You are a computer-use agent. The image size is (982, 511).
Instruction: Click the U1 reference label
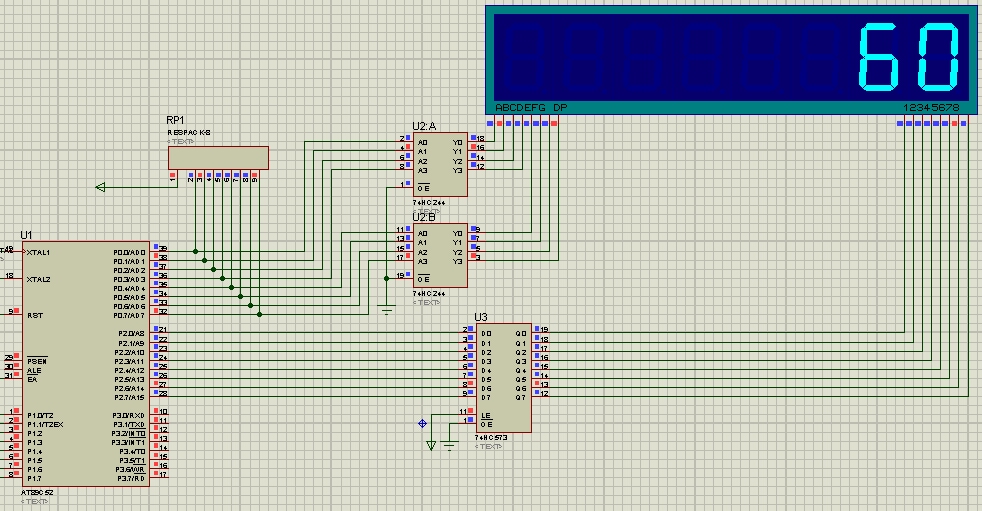26,234
